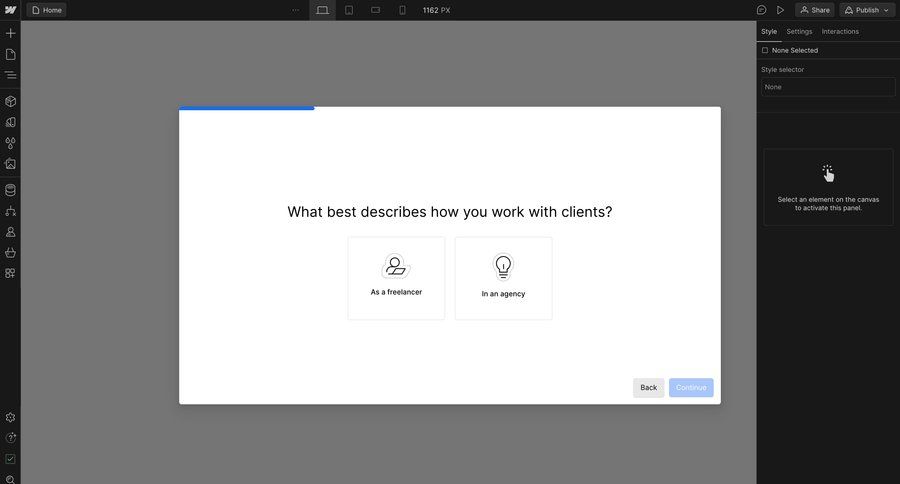This screenshot has width=900, height=484.
Task: Click the Style selector None field
Action: pos(828,87)
